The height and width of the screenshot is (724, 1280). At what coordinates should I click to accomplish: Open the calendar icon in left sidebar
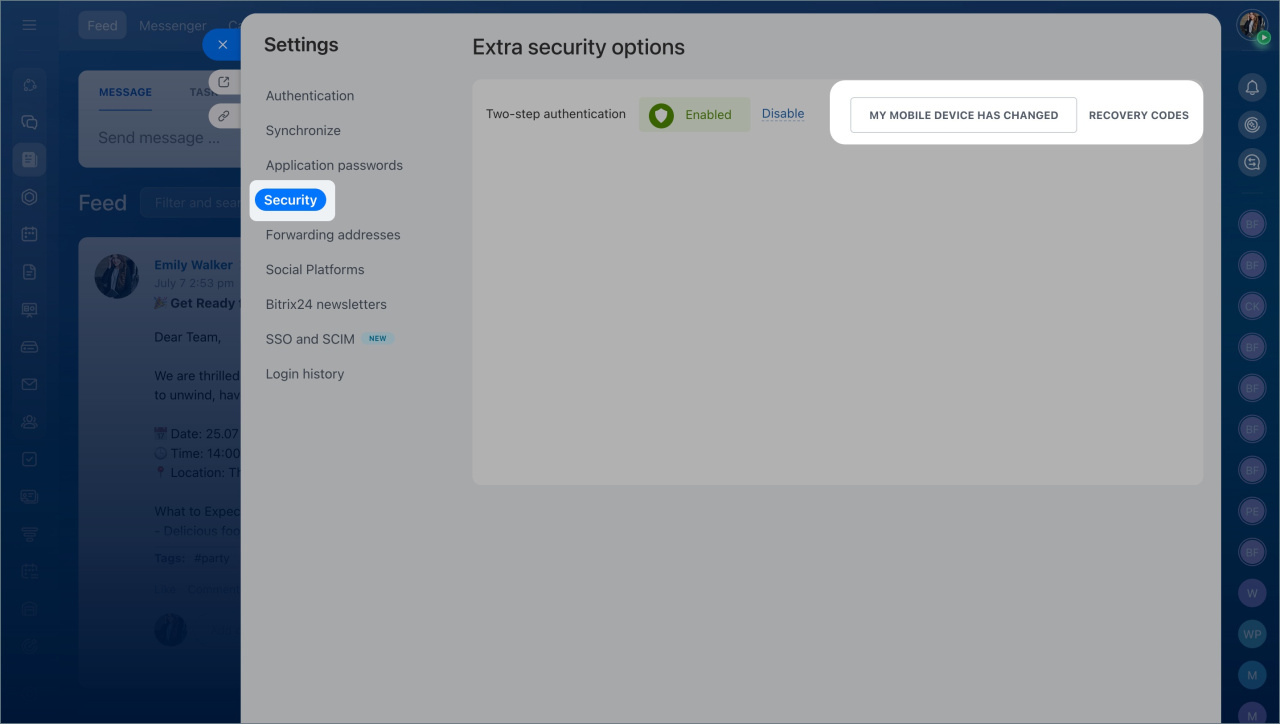29,234
